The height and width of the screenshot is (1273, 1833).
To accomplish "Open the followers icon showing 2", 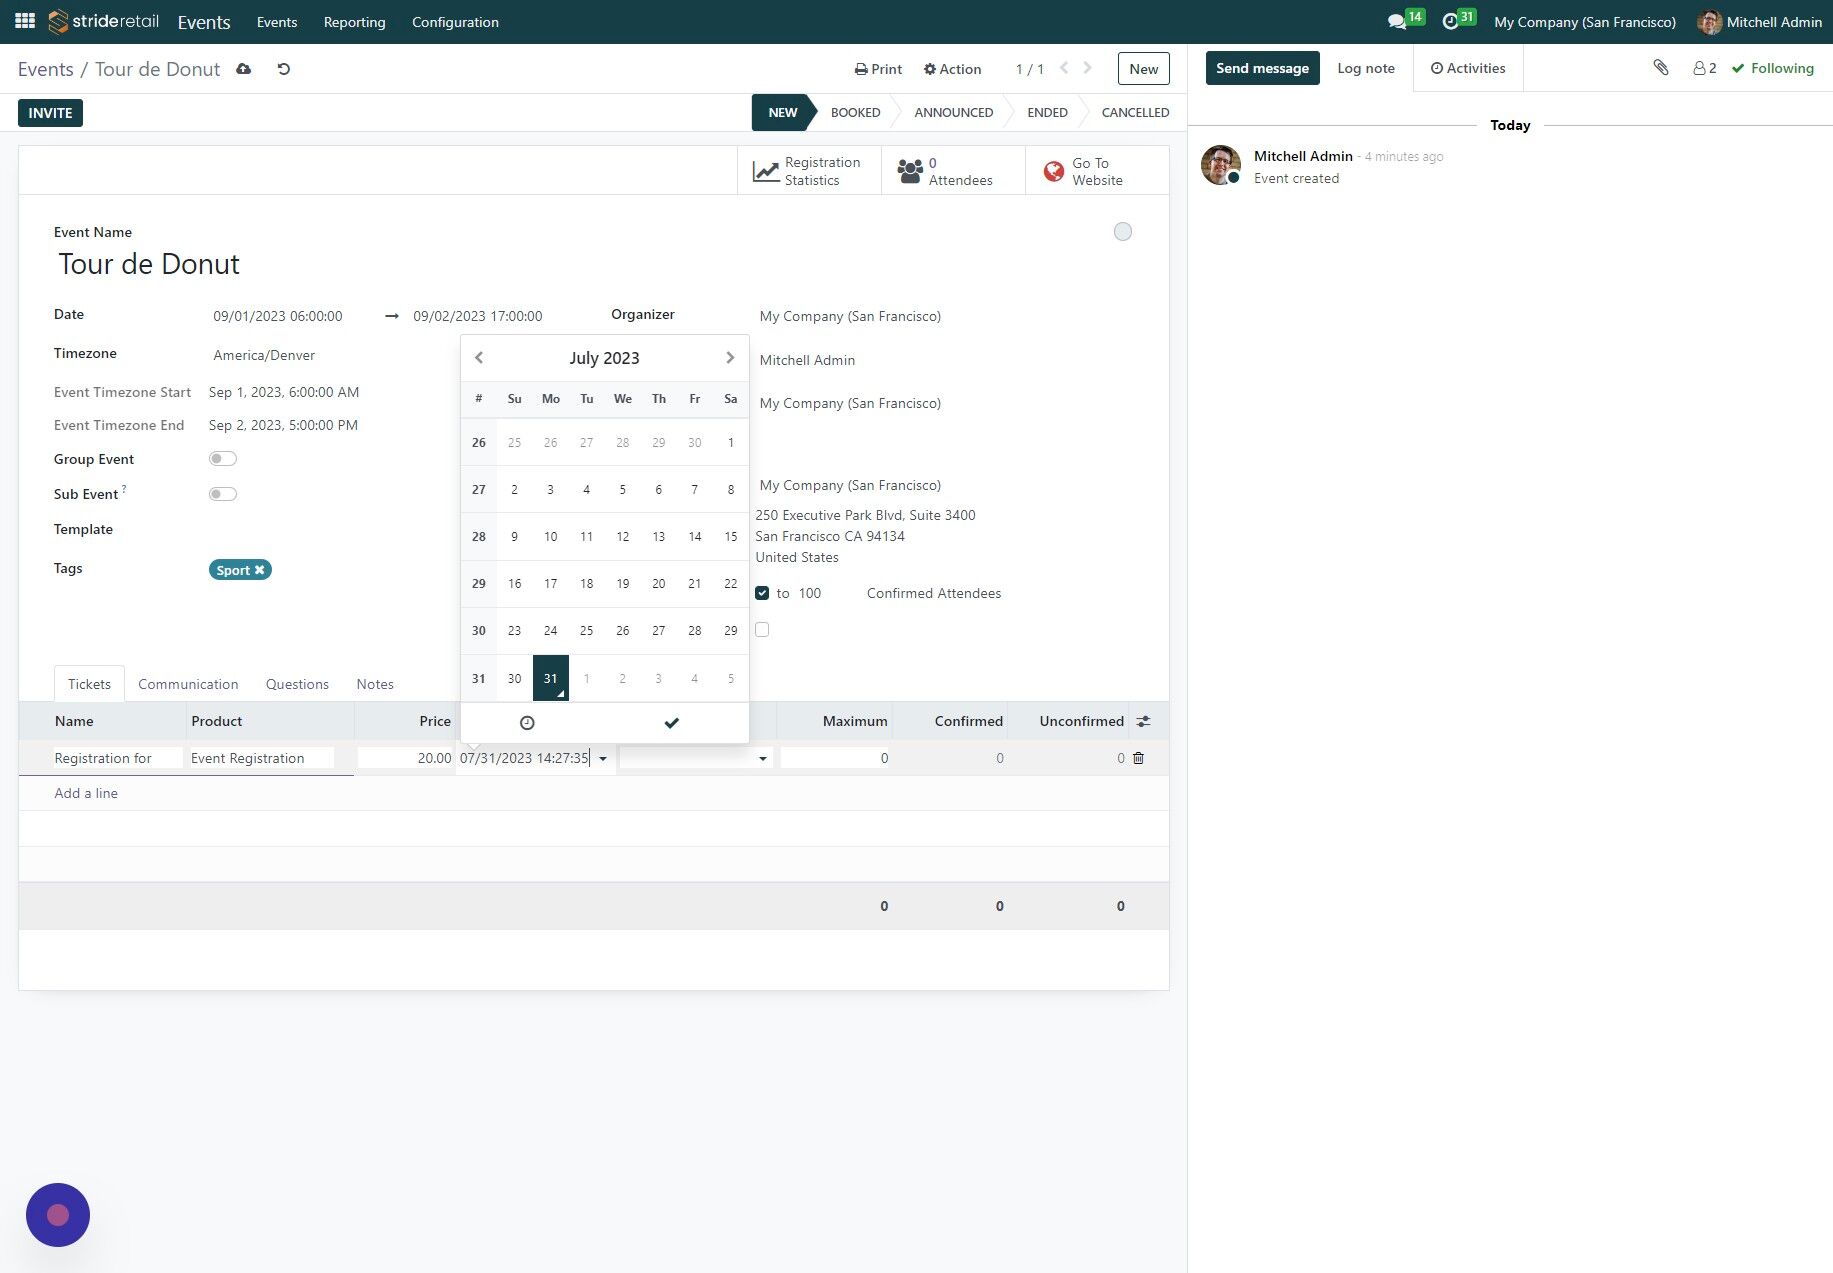I will pyautogui.click(x=1704, y=68).
